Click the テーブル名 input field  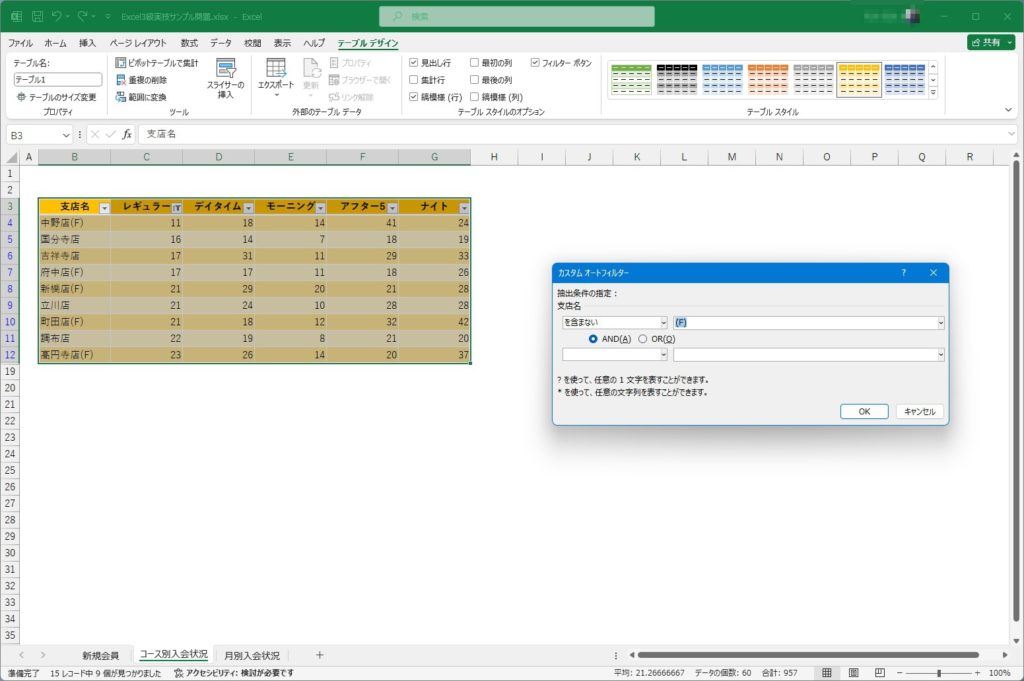(57, 79)
